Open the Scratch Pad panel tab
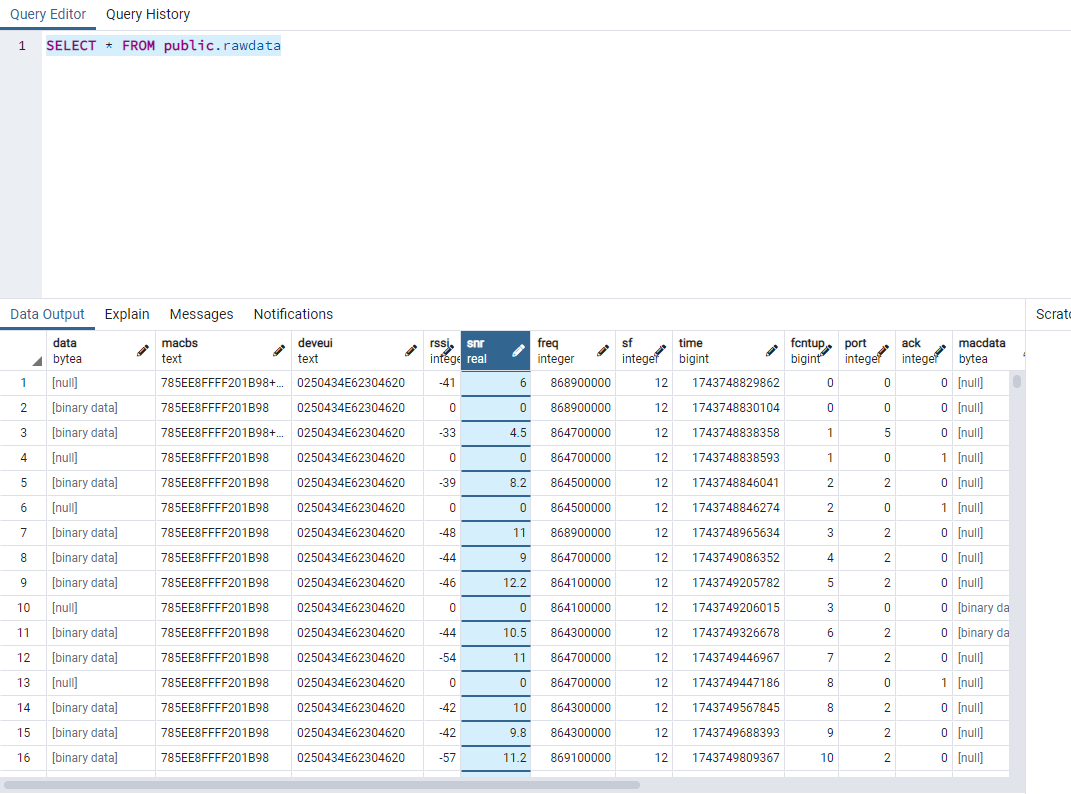 point(1052,314)
